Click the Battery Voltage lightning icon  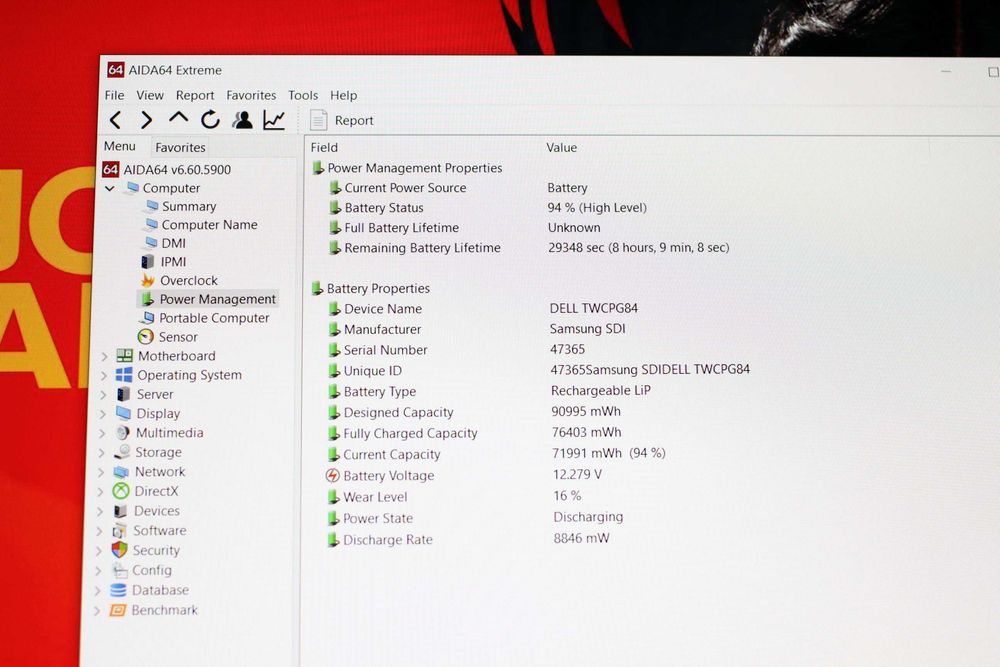tap(332, 475)
